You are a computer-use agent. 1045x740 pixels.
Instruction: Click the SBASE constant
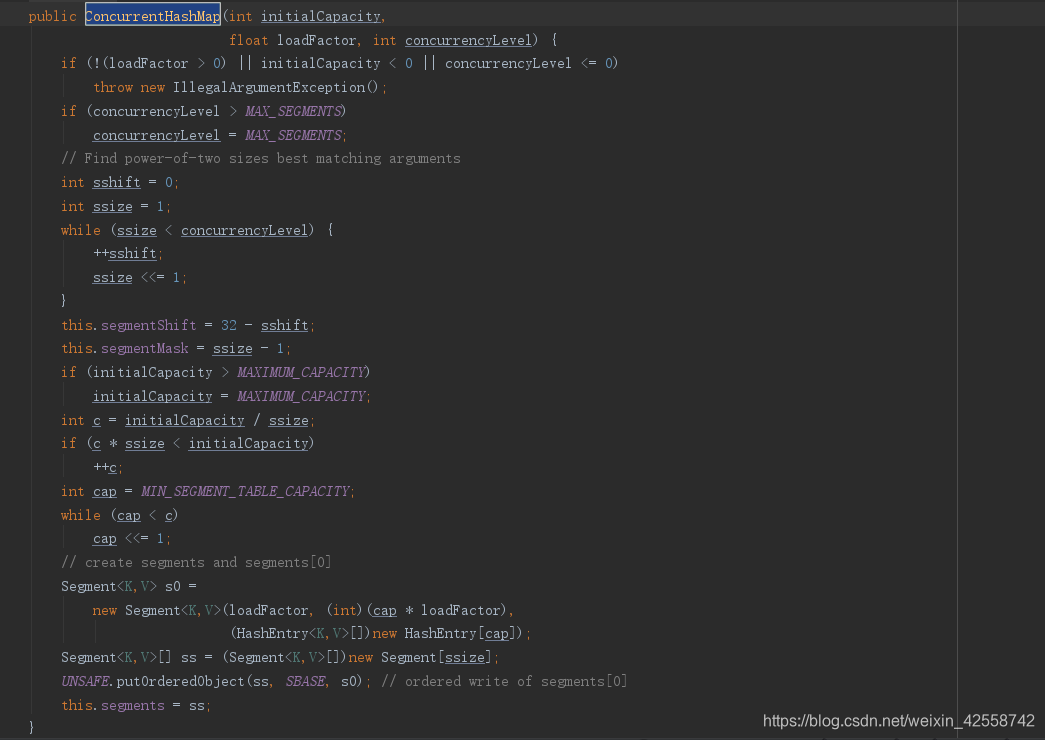pyautogui.click(x=305, y=681)
